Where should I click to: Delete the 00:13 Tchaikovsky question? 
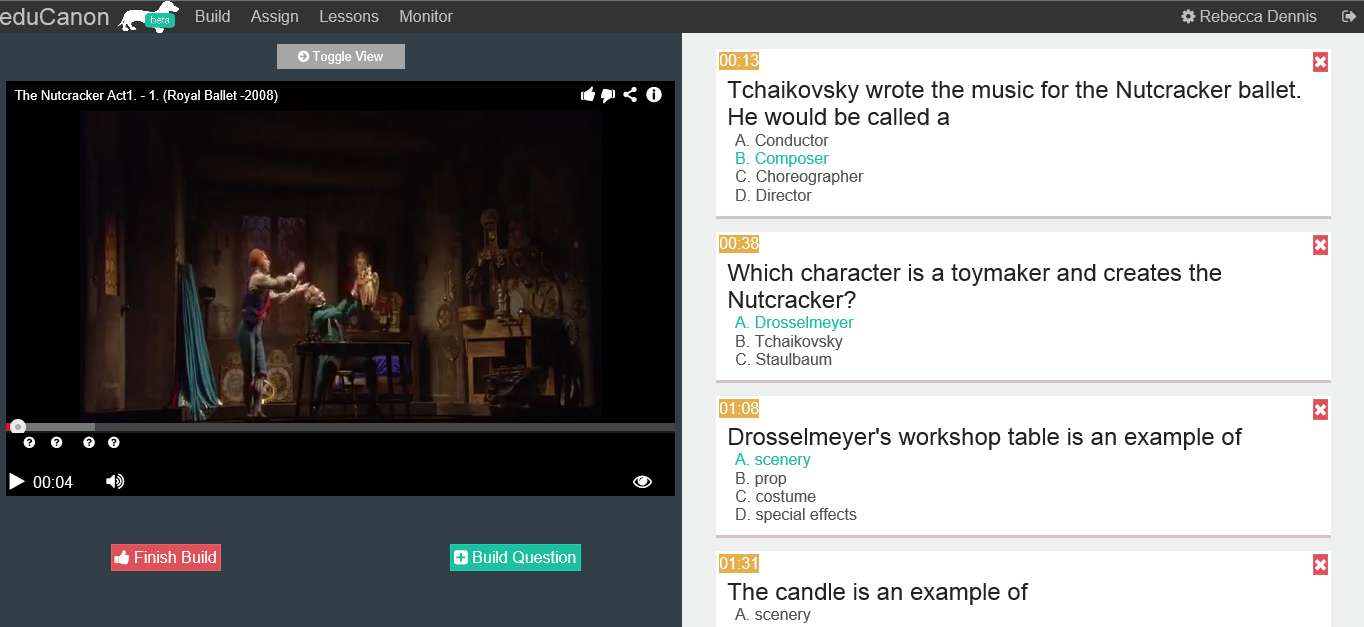(x=1320, y=62)
